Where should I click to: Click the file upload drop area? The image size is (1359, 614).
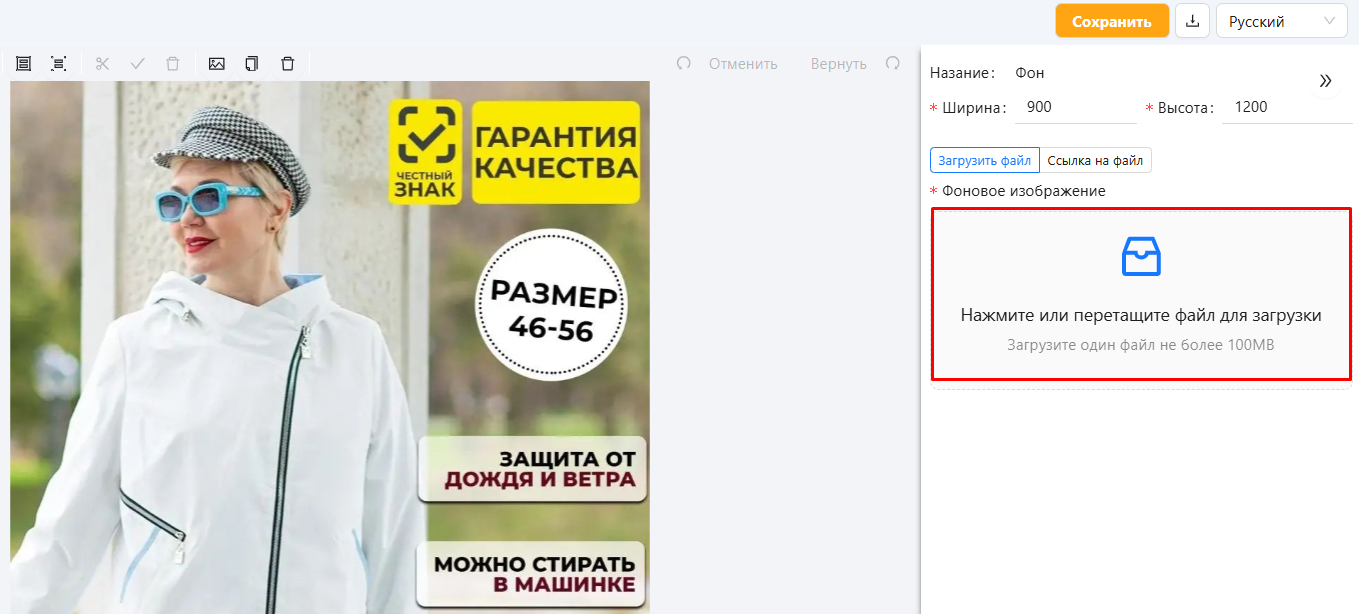1141,294
